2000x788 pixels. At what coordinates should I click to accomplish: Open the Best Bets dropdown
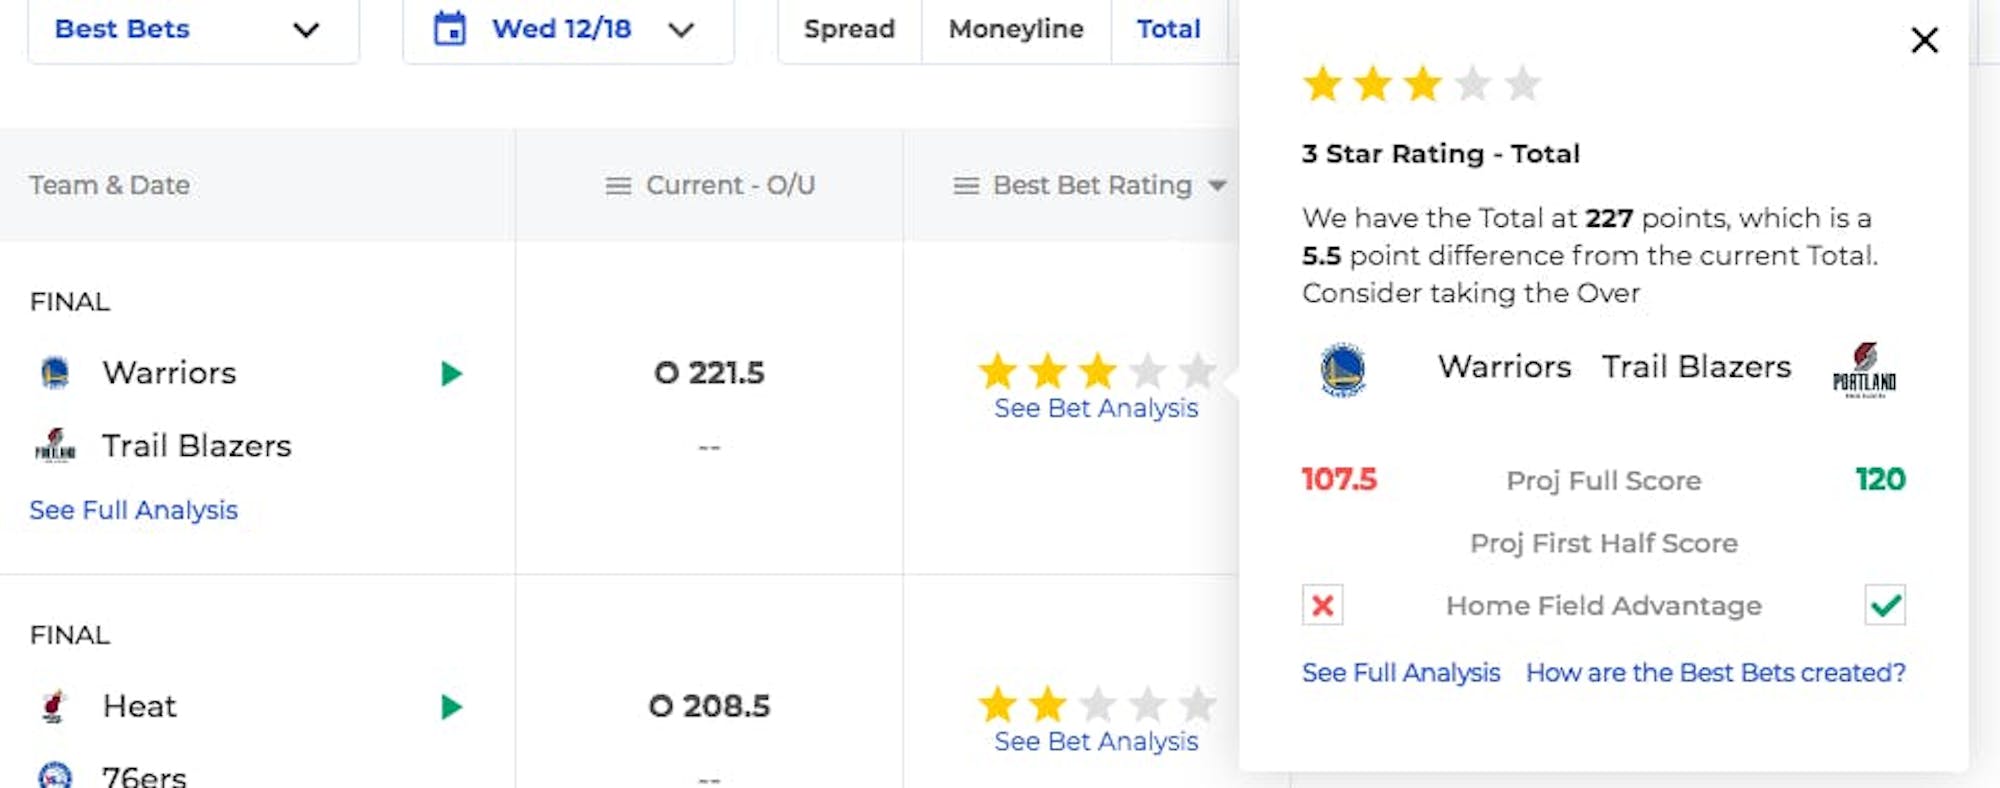coord(192,30)
